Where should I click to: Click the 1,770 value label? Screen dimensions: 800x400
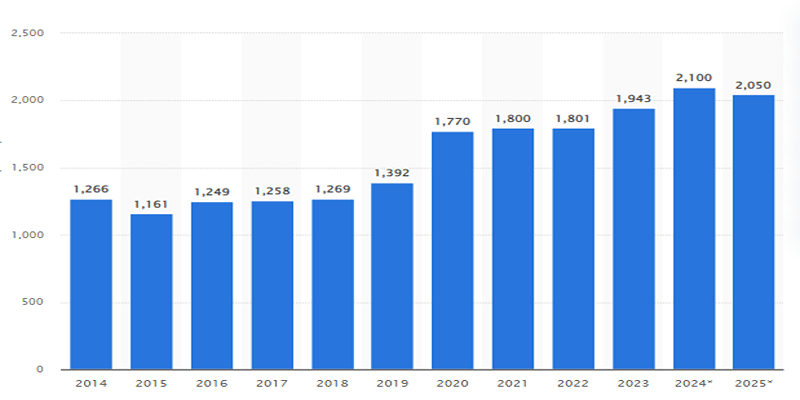pos(452,122)
